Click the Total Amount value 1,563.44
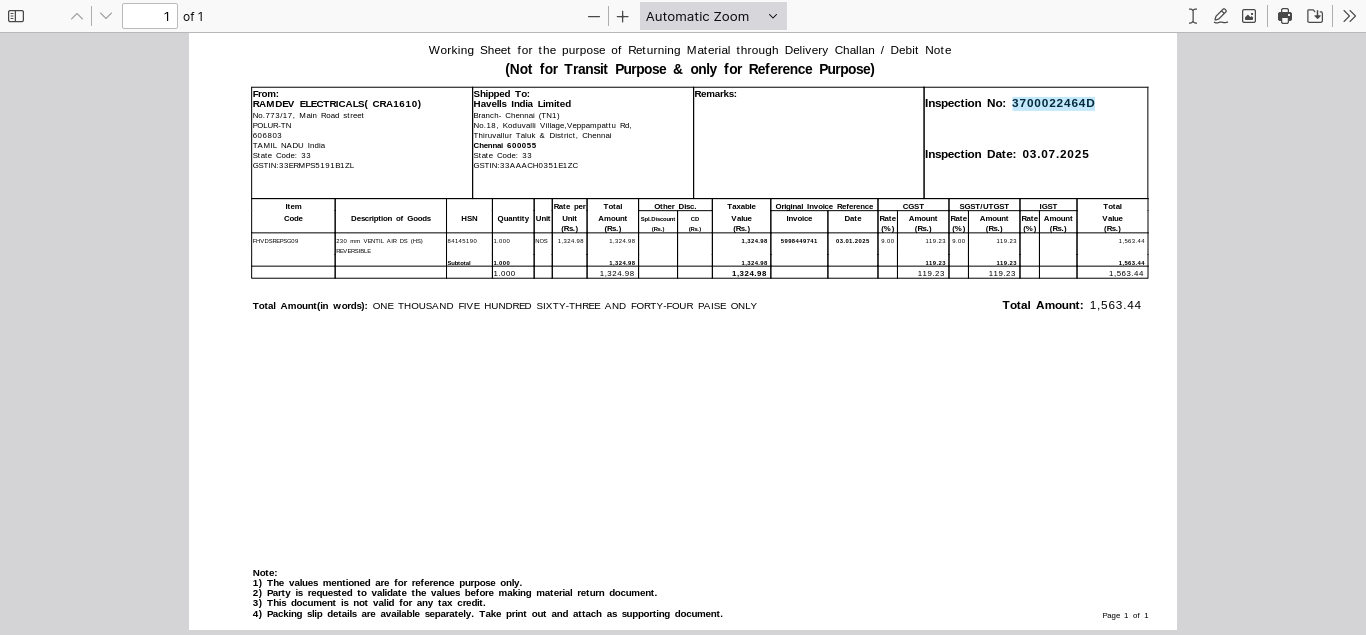This screenshot has height=635, width=1366. 1115,305
